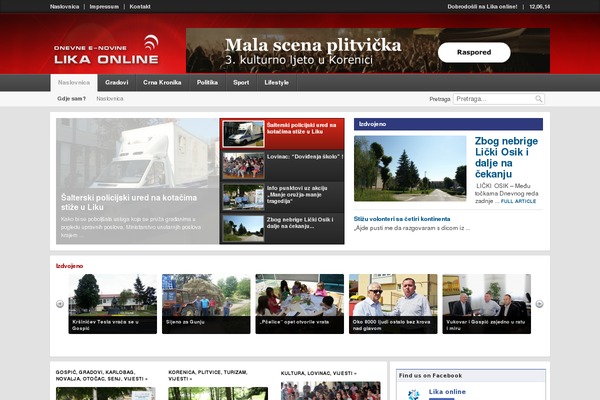This screenshot has height=400, width=600.
Task: Click Dobrodošli na Lika online text
Action: pos(482,7)
